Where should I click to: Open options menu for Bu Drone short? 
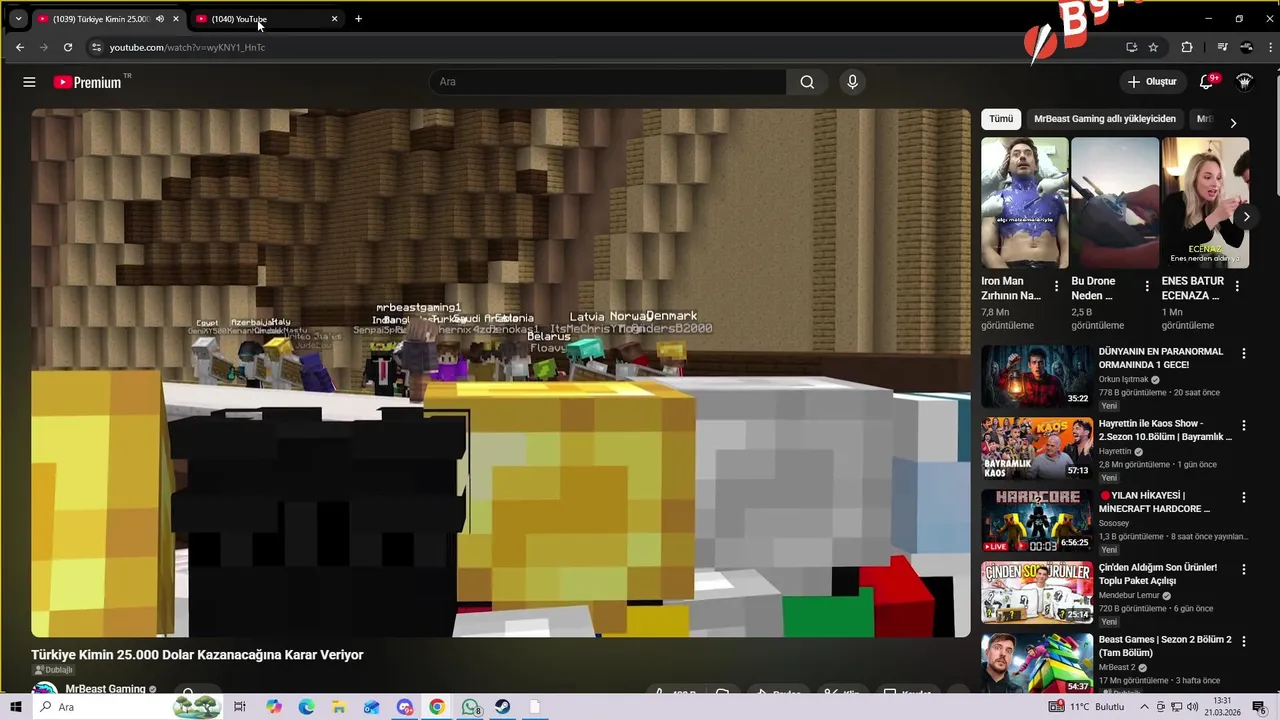point(1146,286)
